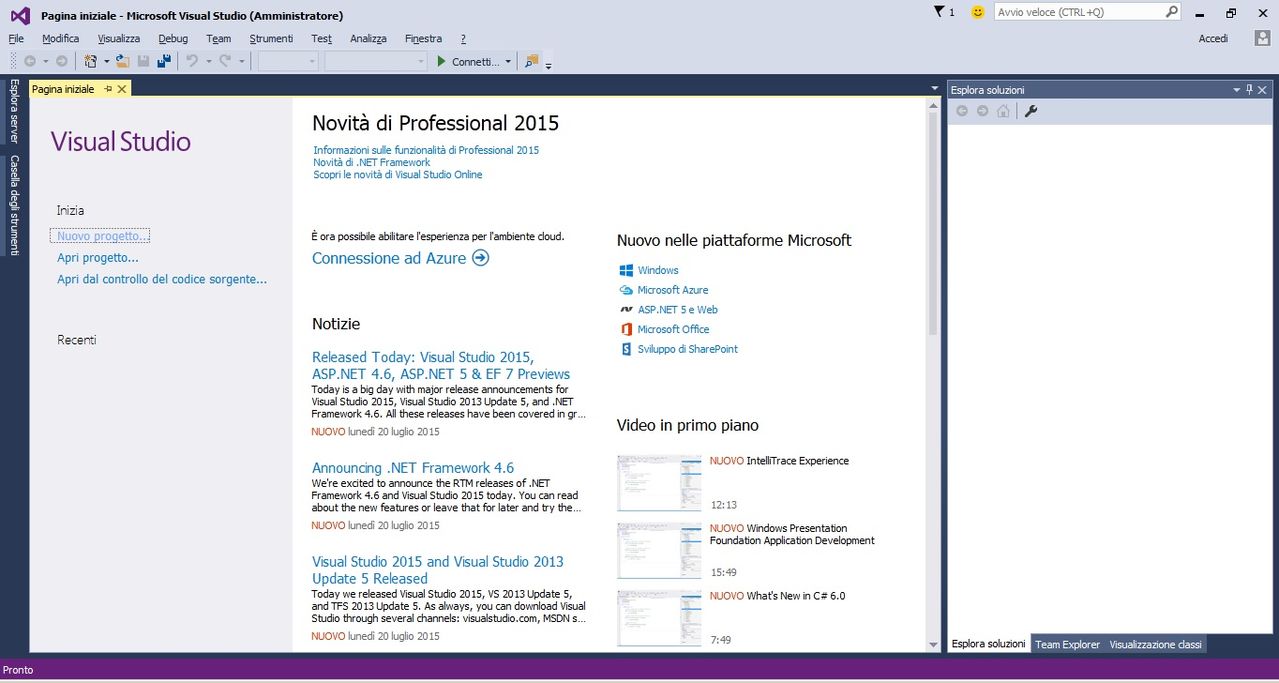
Task: Click the SharePoint development icon
Action: (x=626, y=349)
